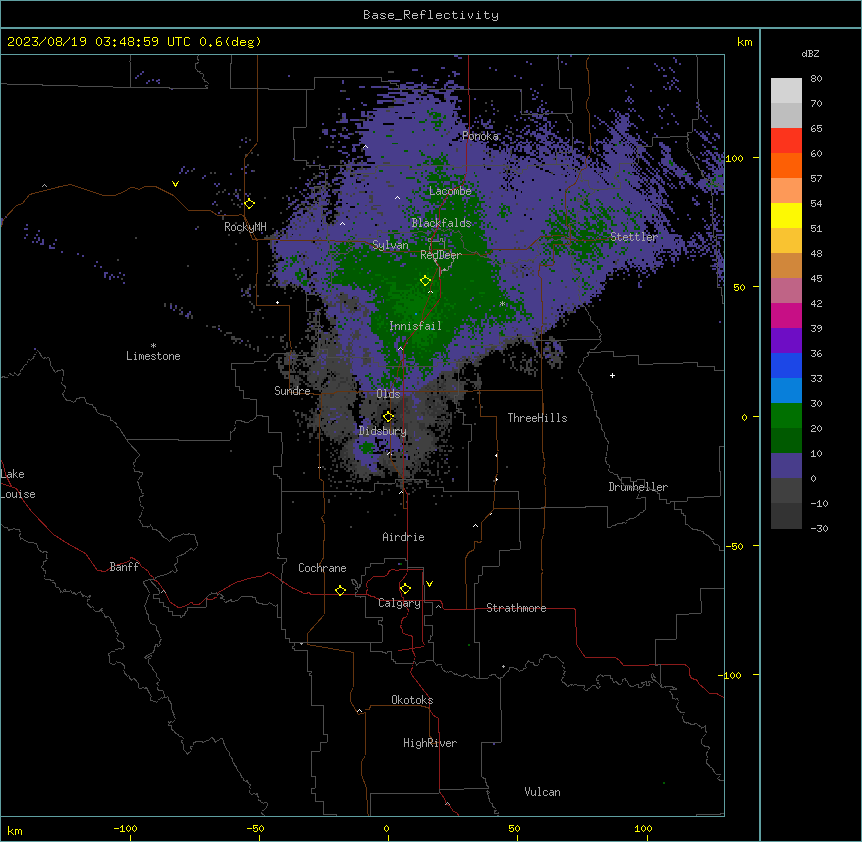Screen dimensions: 862x842
Task: Select the Olds label
Action: [x=388, y=394]
